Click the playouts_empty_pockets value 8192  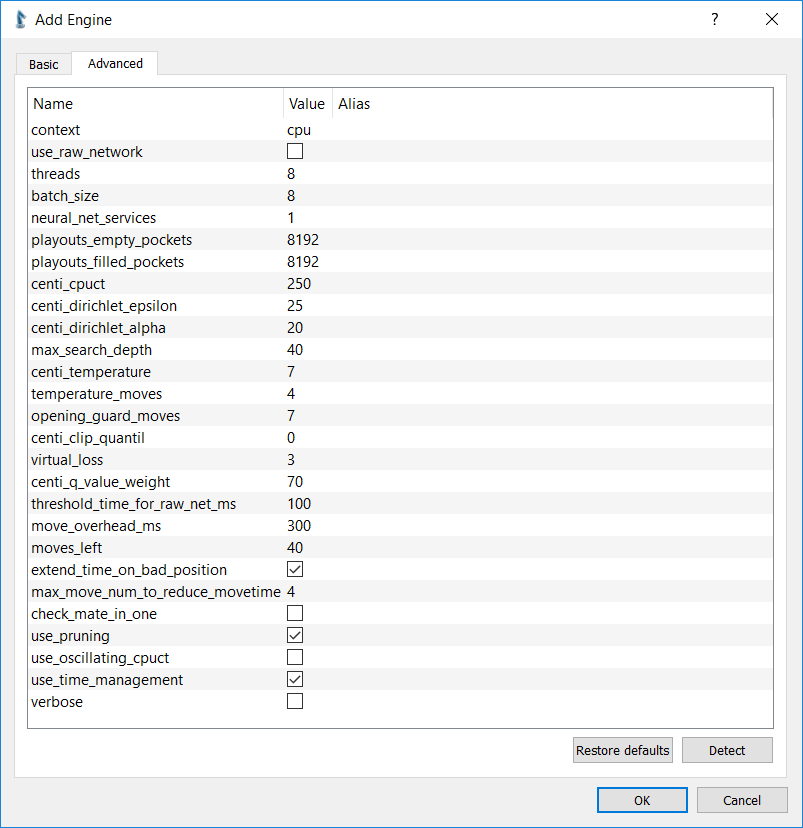[303, 240]
